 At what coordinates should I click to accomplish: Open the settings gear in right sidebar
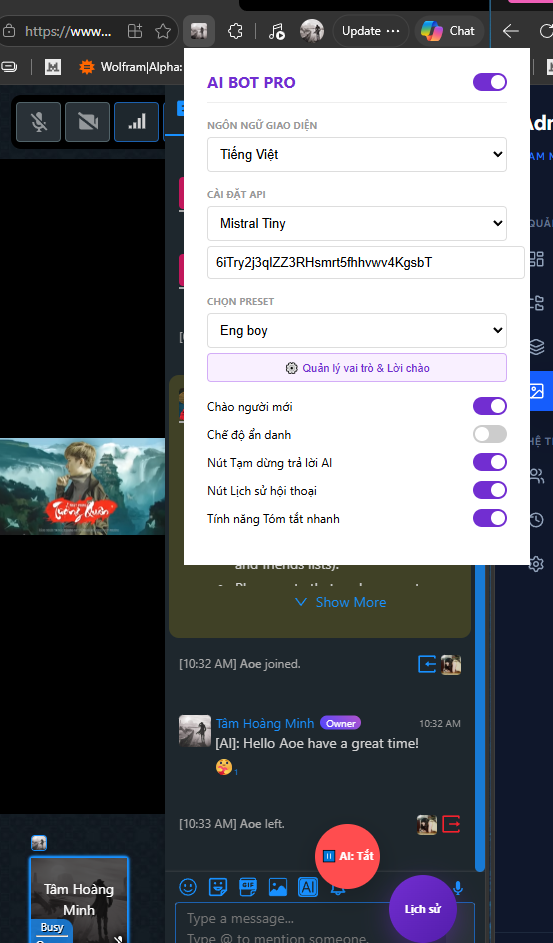(536, 564)
